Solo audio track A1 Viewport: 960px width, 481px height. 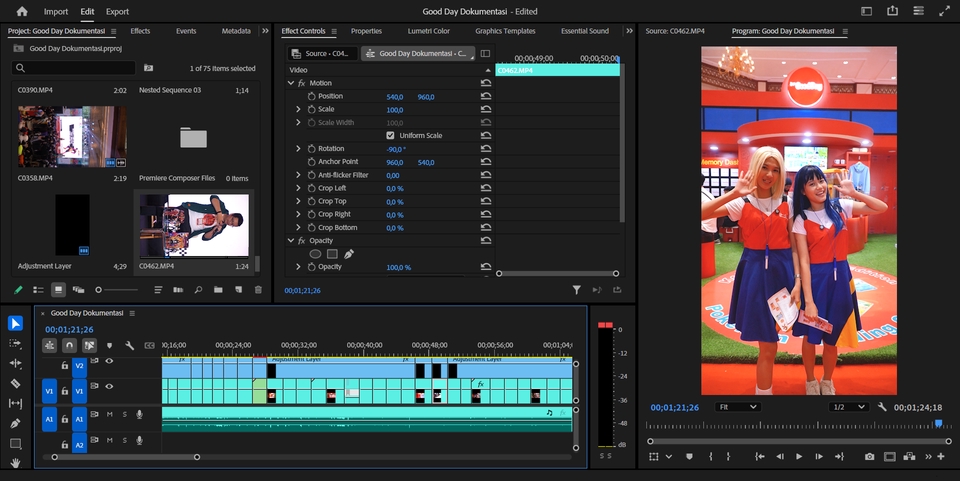[x=124, y=414]
